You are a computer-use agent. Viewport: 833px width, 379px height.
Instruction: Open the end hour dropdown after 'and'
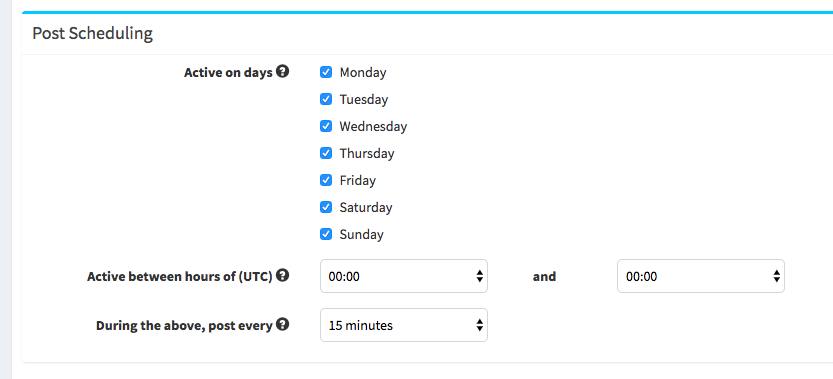(701, 276)
